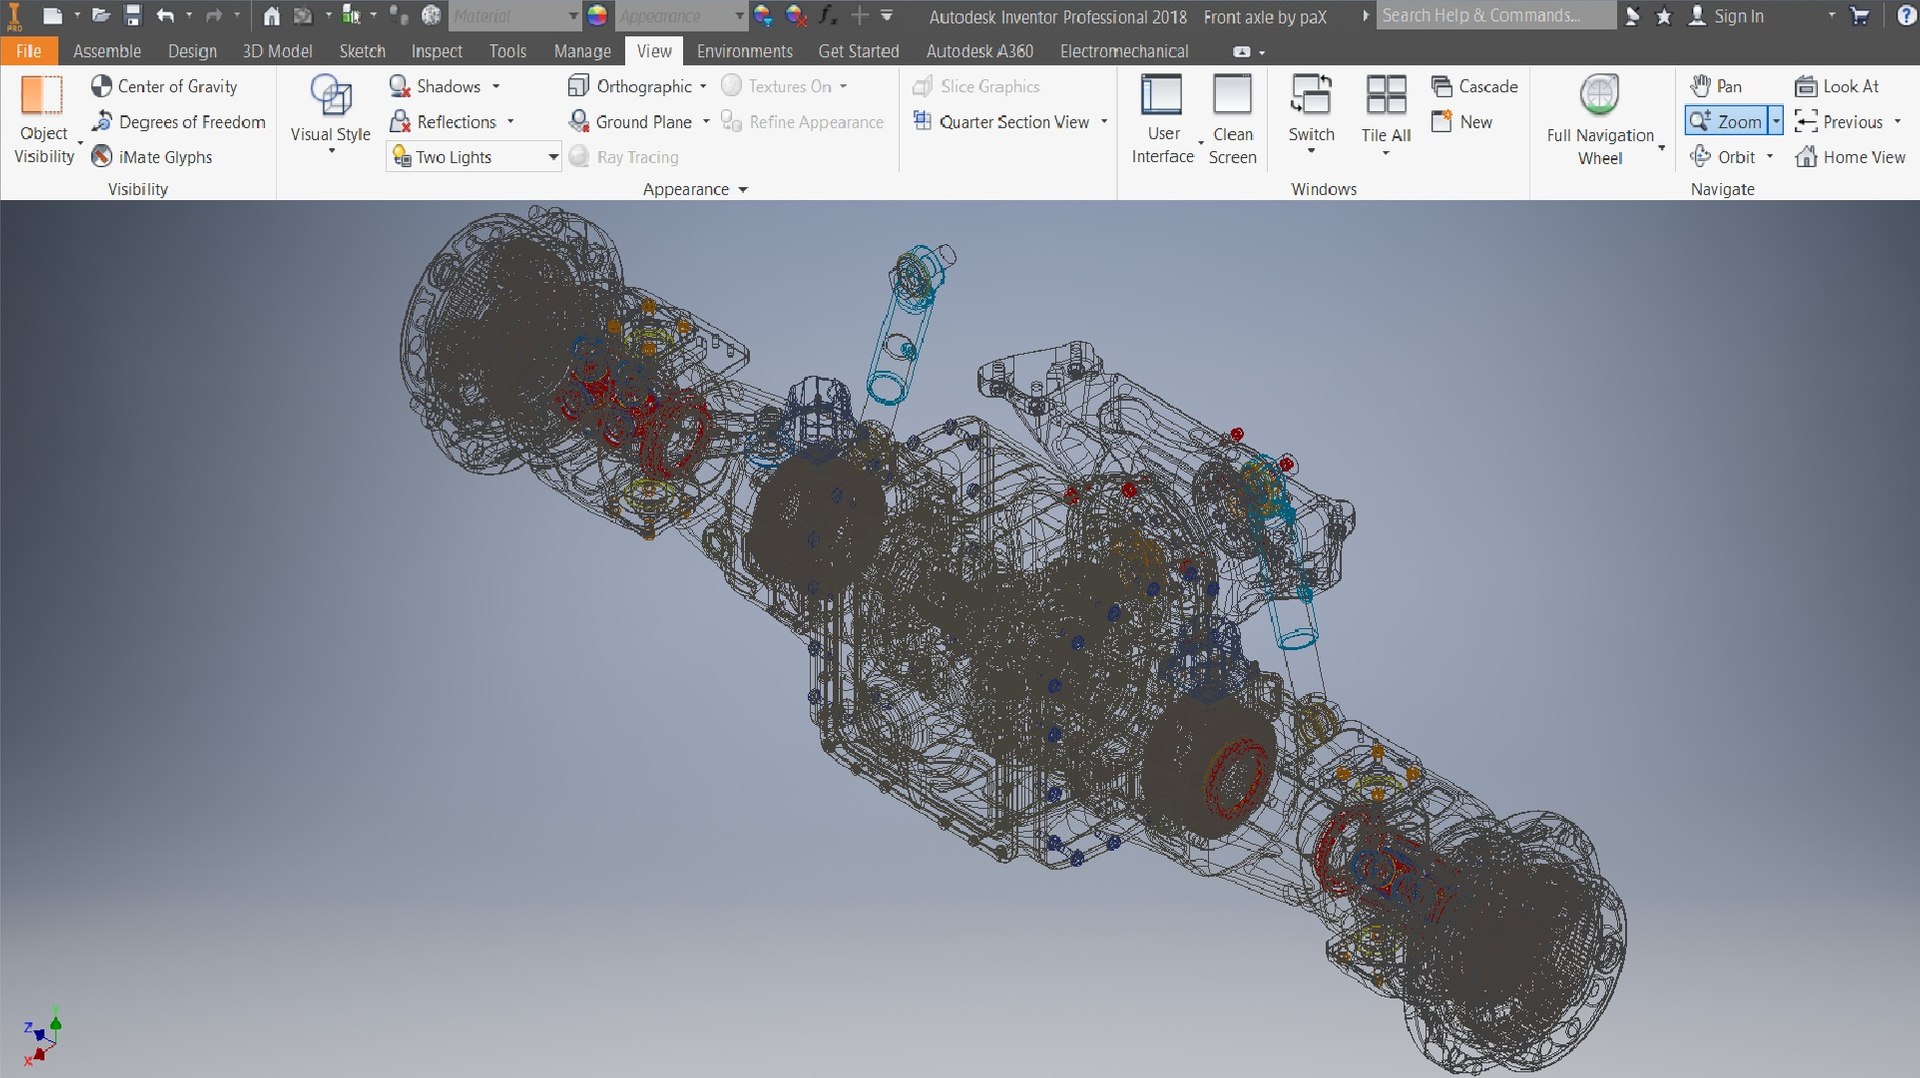Viewport: 1920px width, 1078px height.
Task: Select the Look At tool
Action: pyautogui.click(x=1838, y=86)
